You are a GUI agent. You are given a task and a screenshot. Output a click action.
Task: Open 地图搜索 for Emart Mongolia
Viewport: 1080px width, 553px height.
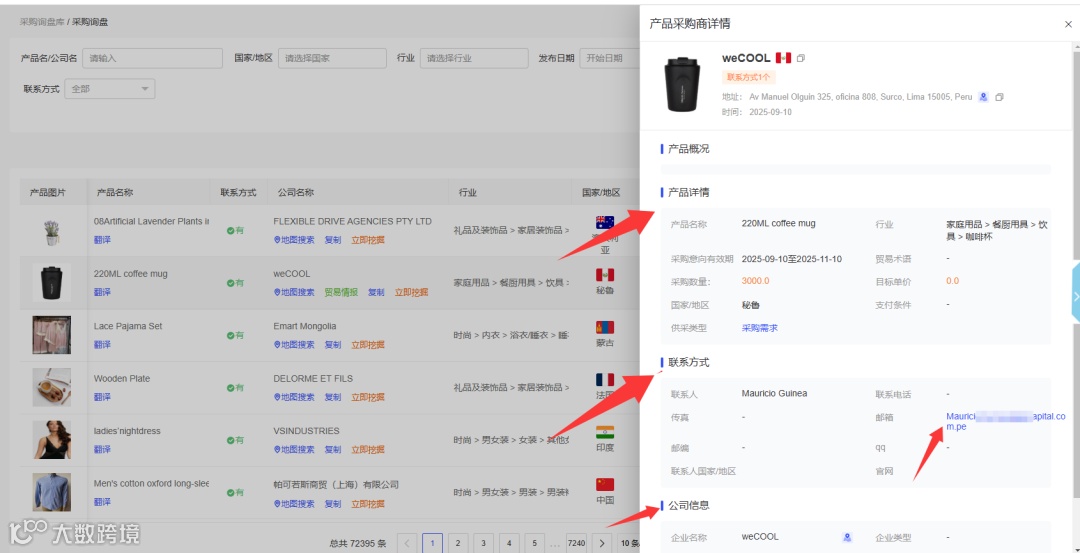pos(294,344)
